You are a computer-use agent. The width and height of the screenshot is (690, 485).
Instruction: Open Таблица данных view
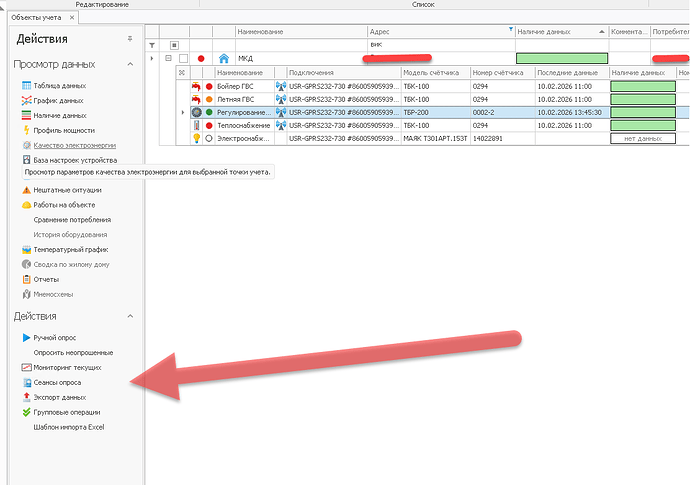[58, 86]
